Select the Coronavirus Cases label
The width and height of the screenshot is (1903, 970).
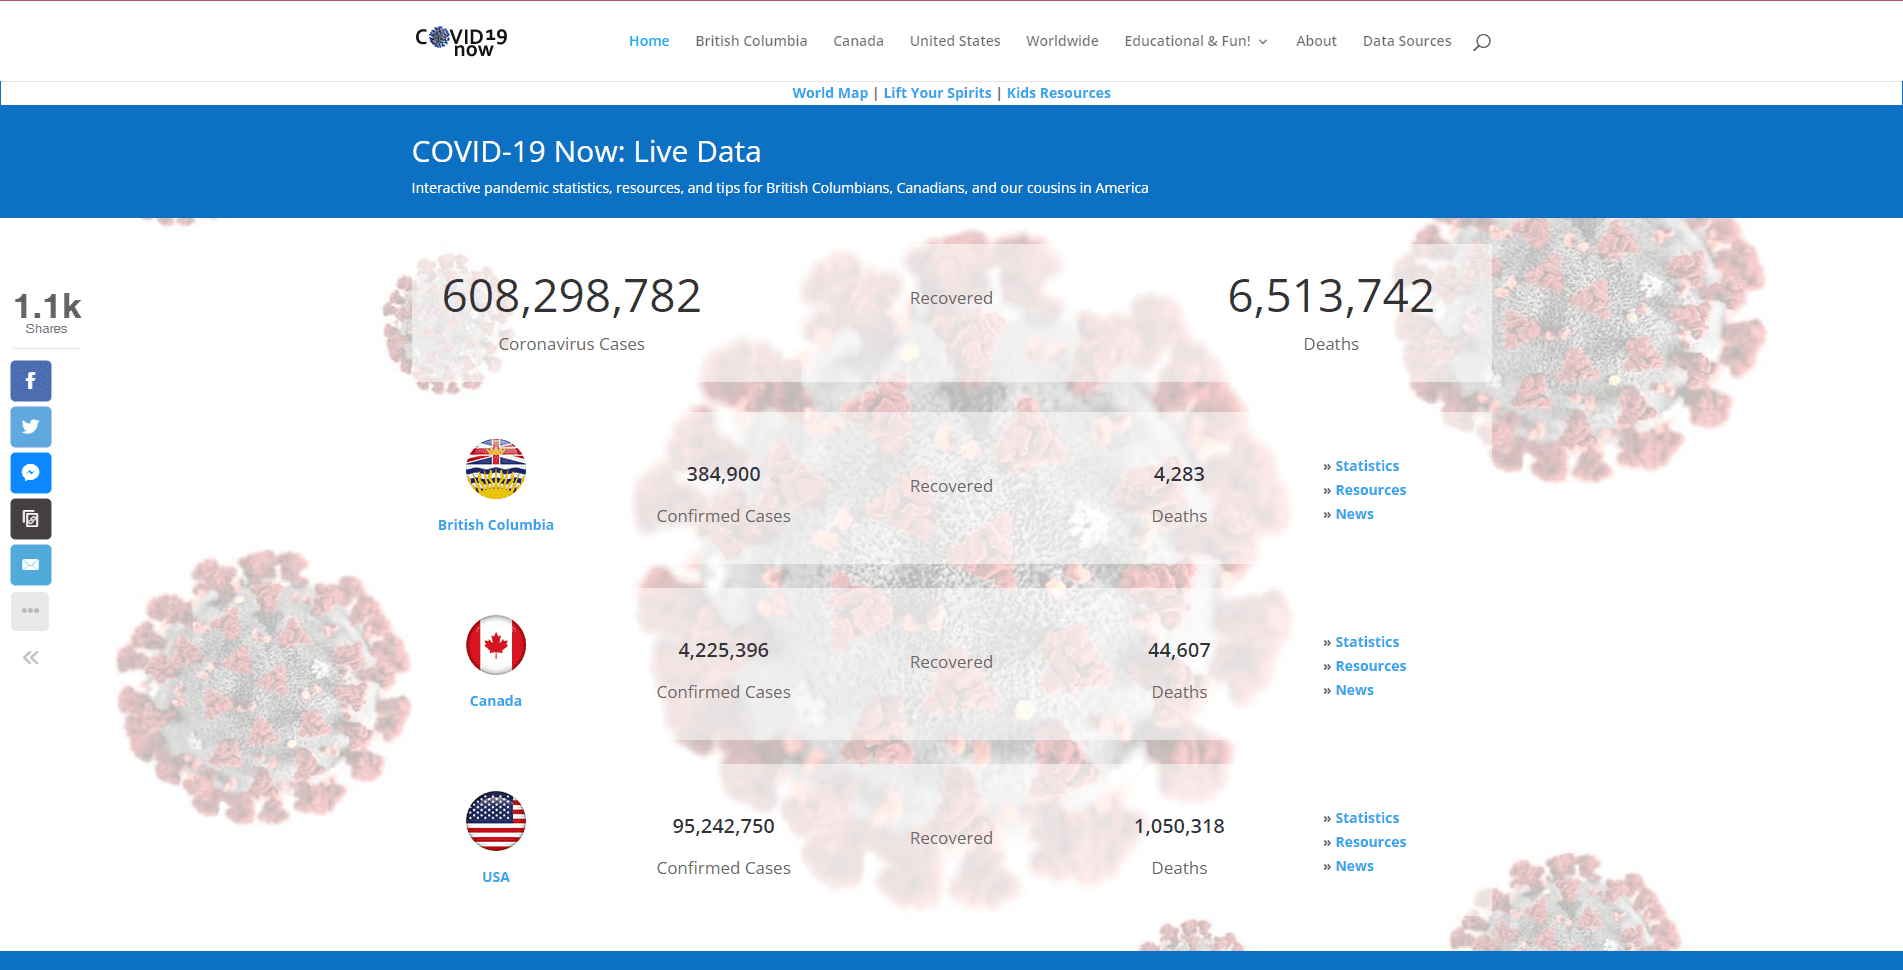572,344
